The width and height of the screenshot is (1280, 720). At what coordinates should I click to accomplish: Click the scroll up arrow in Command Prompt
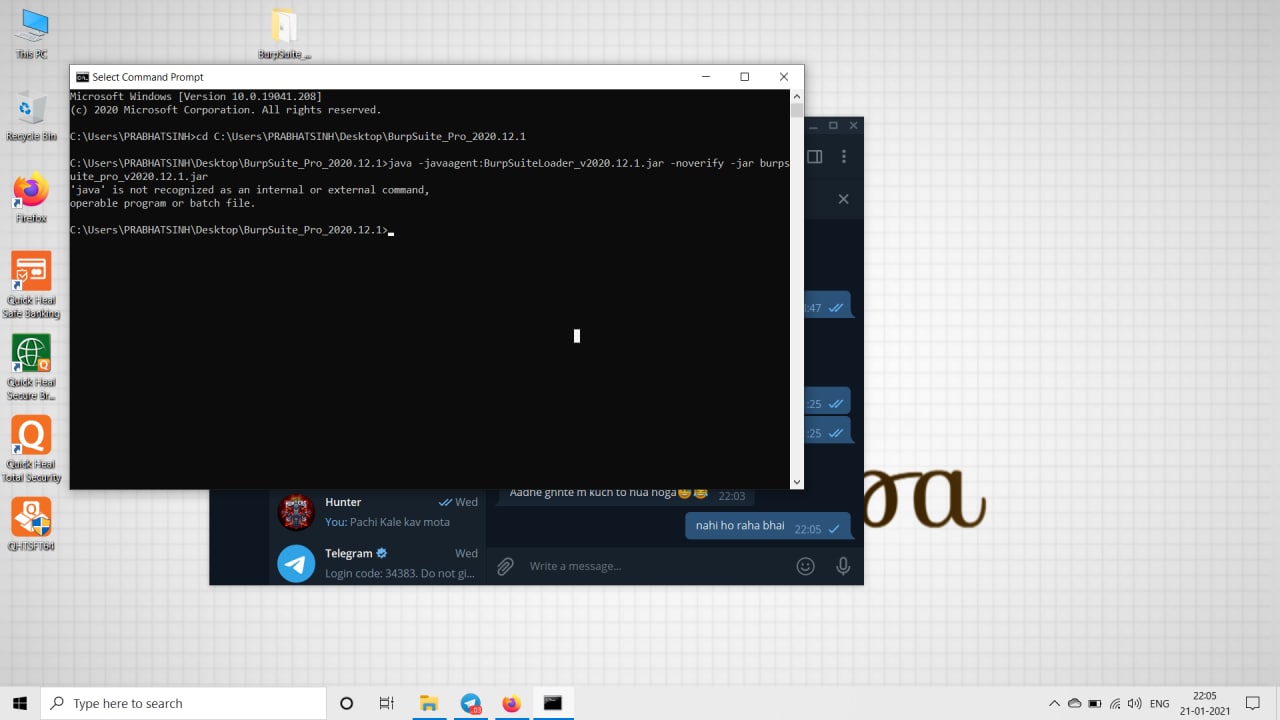pyautogui.click(x=796, y=96)
